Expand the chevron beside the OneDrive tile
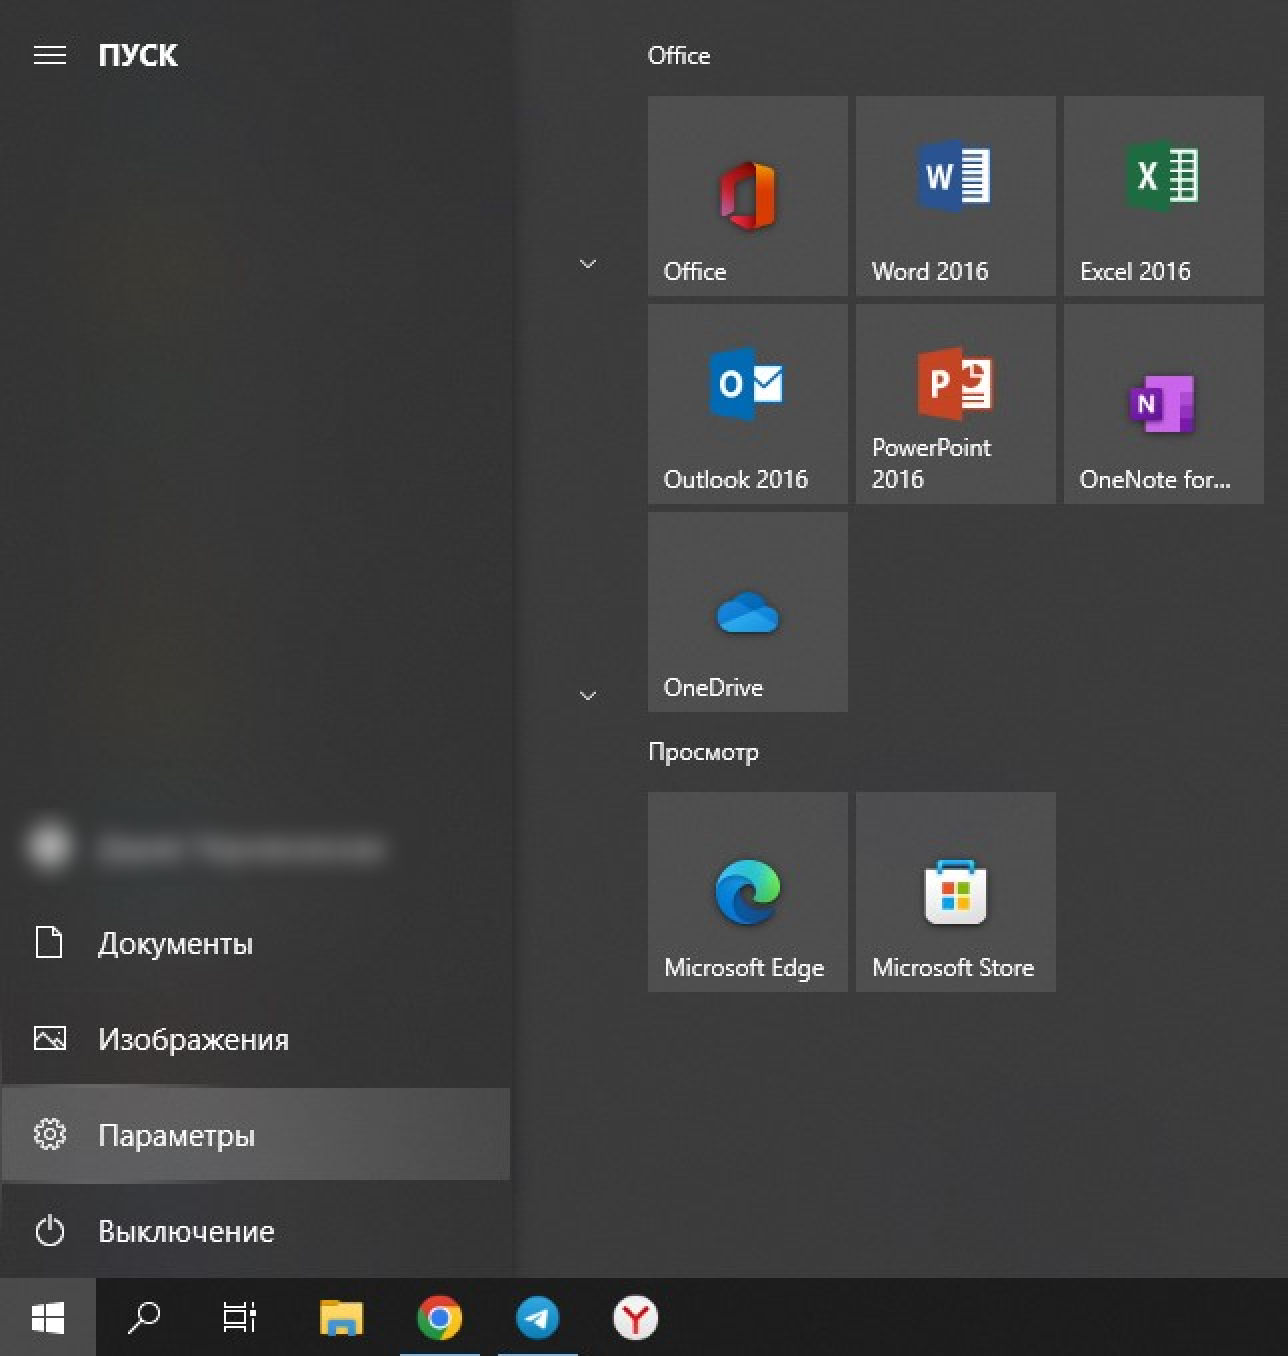The height and width of the screenshot is (1356, 1288). point(588,695)
